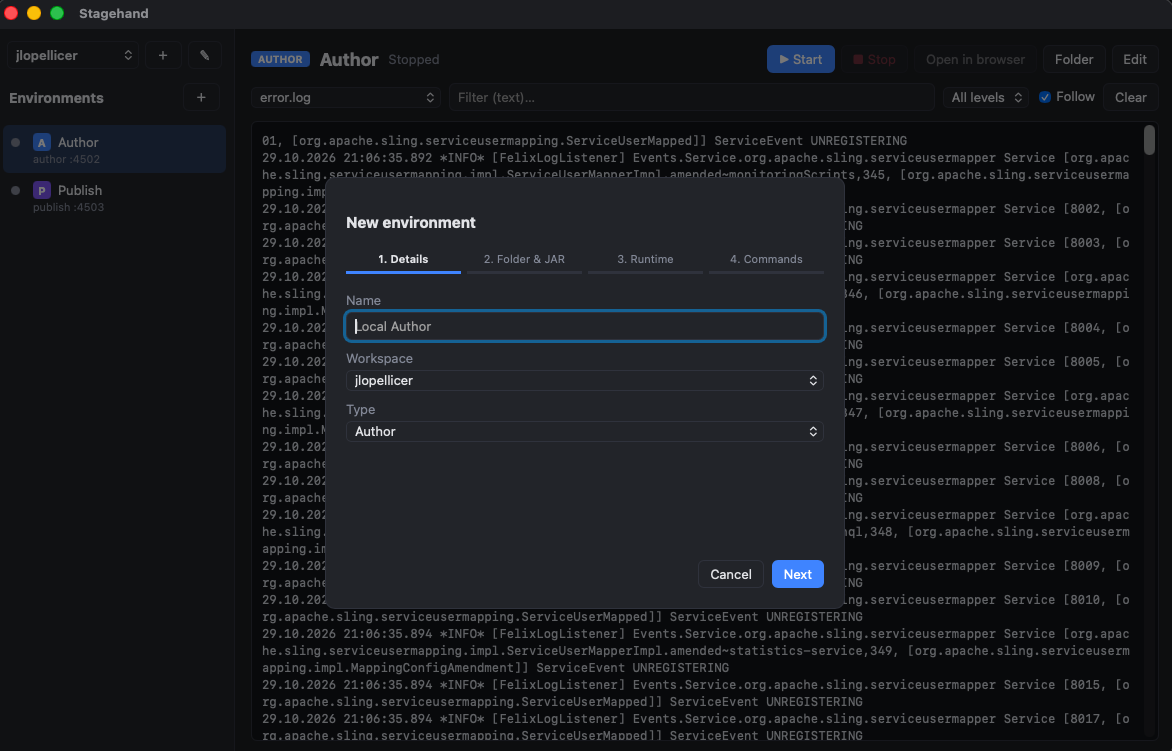
Task: Select the Author environment A badge icon
Action: [x=42, y=142]
